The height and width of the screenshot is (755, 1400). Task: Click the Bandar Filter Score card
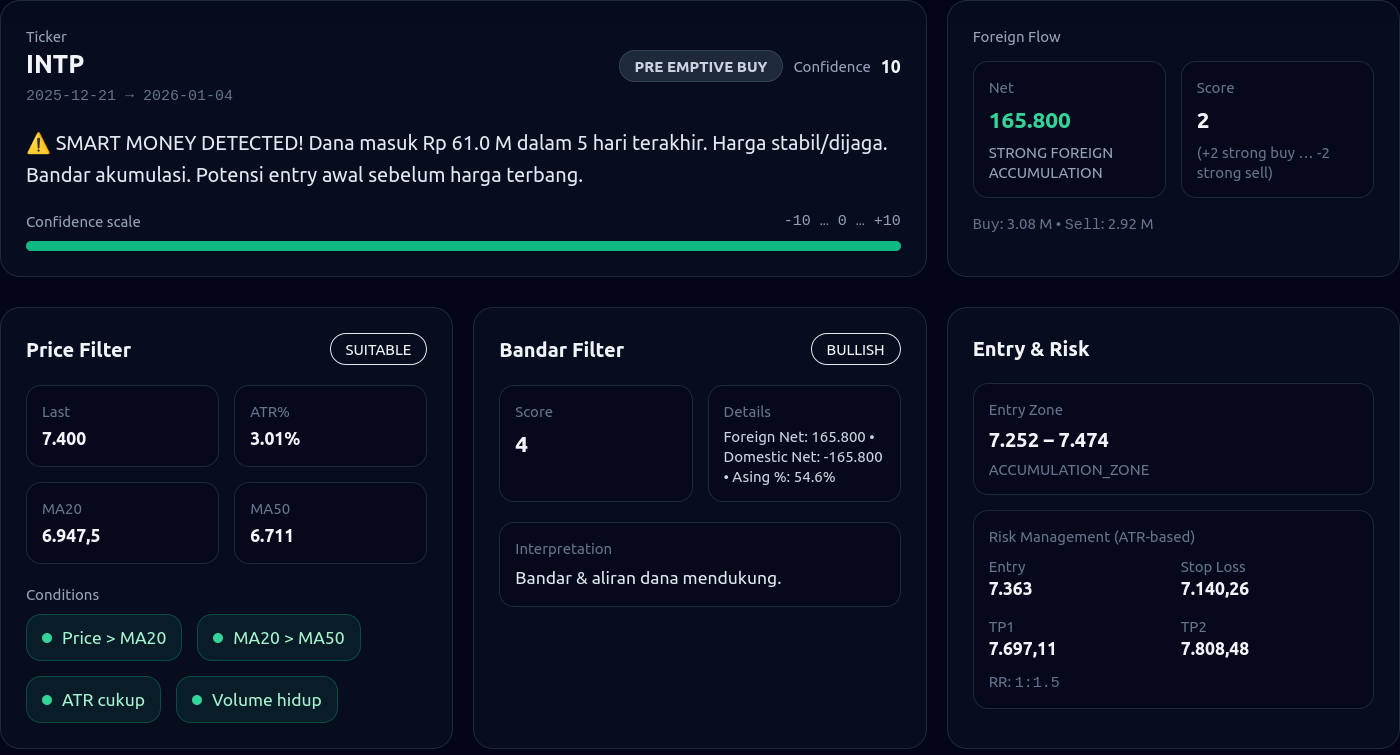[595, 443]
